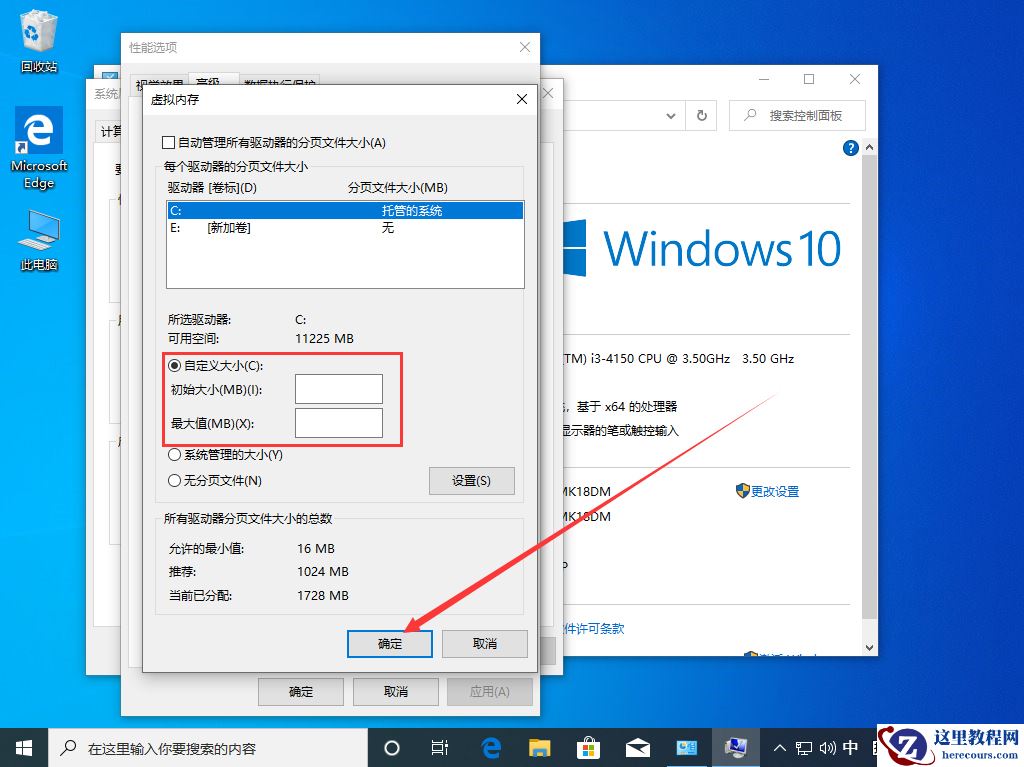
Task: Click the Cortana circle icon on the taskbar
Action: pyautogui.click(x=392, y=747)
